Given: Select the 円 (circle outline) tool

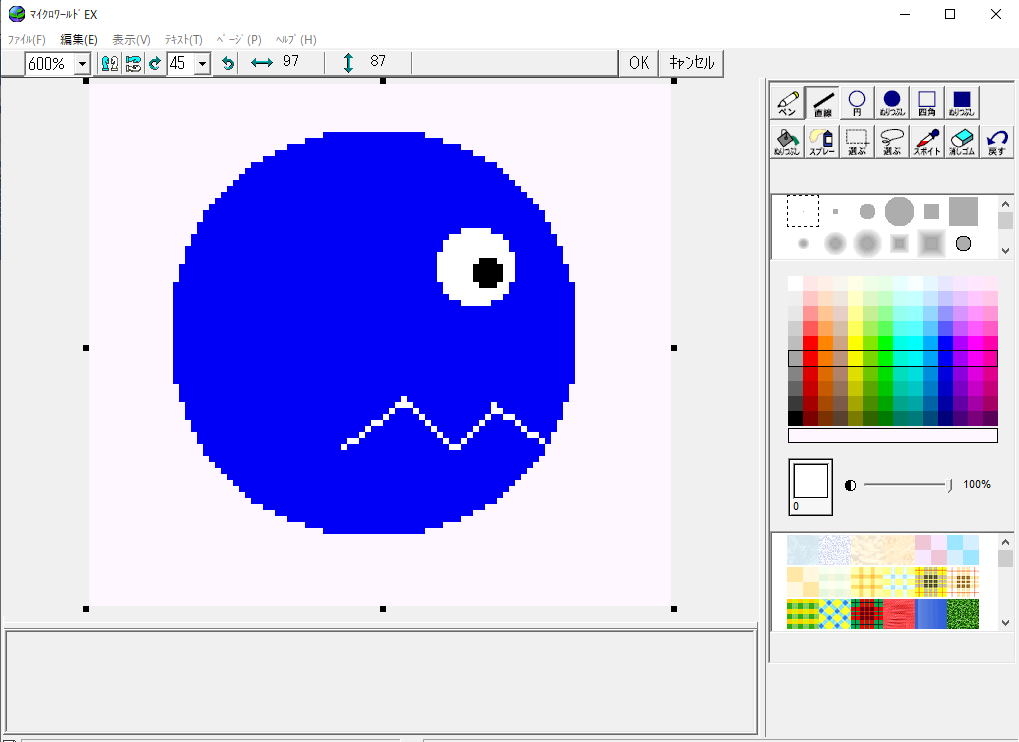Looking at the screenshot, I should coord(857,103).
